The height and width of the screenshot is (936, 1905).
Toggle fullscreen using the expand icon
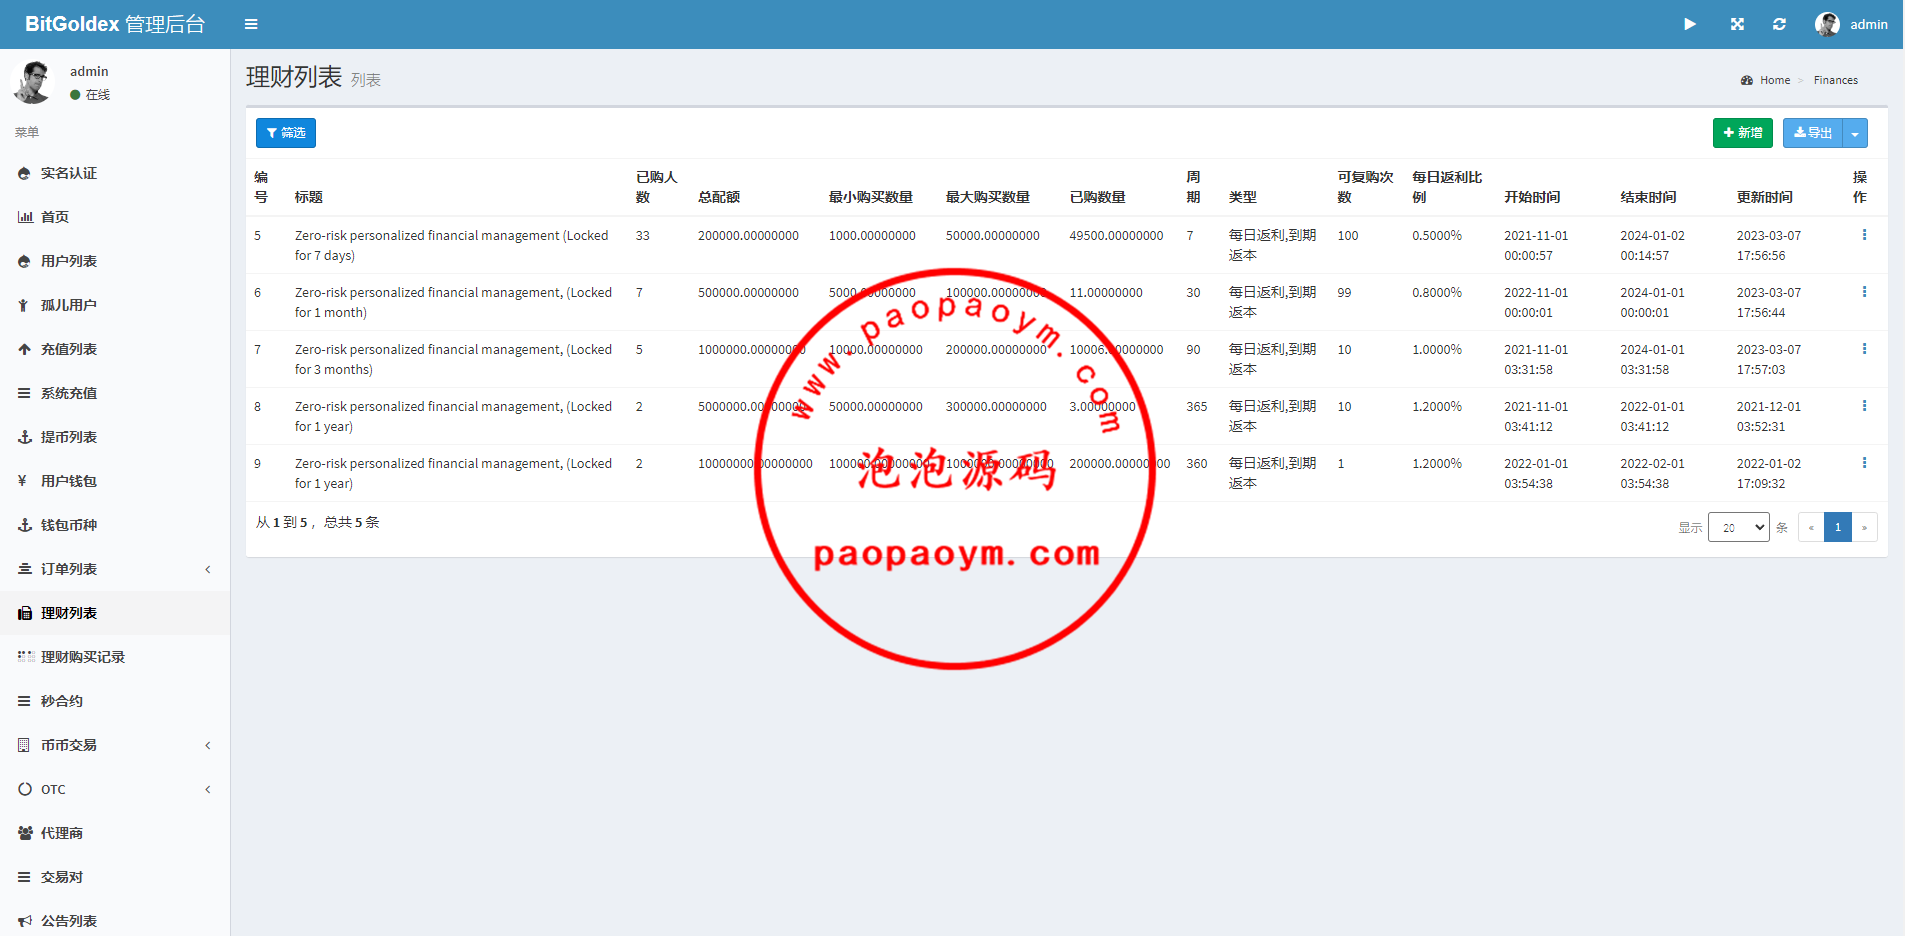[1737, 24]
